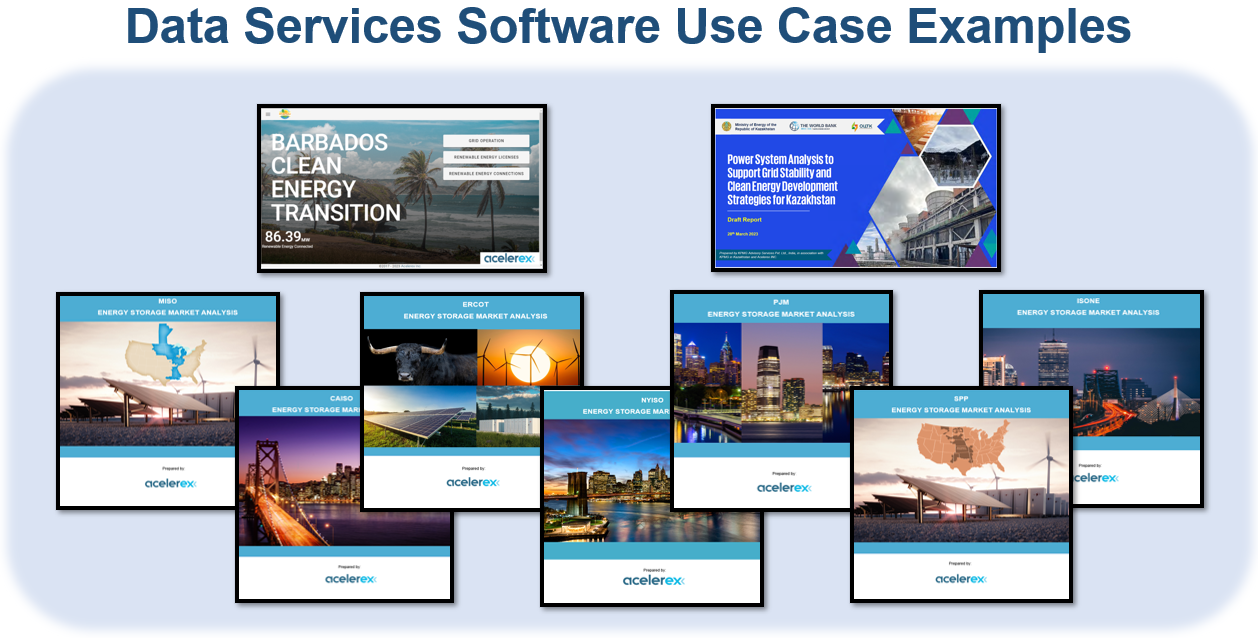Click the Acelerex logo on MISO report
Viewport: 1258px width, 638px height.
pyautogui.click(x=170, y=484)
